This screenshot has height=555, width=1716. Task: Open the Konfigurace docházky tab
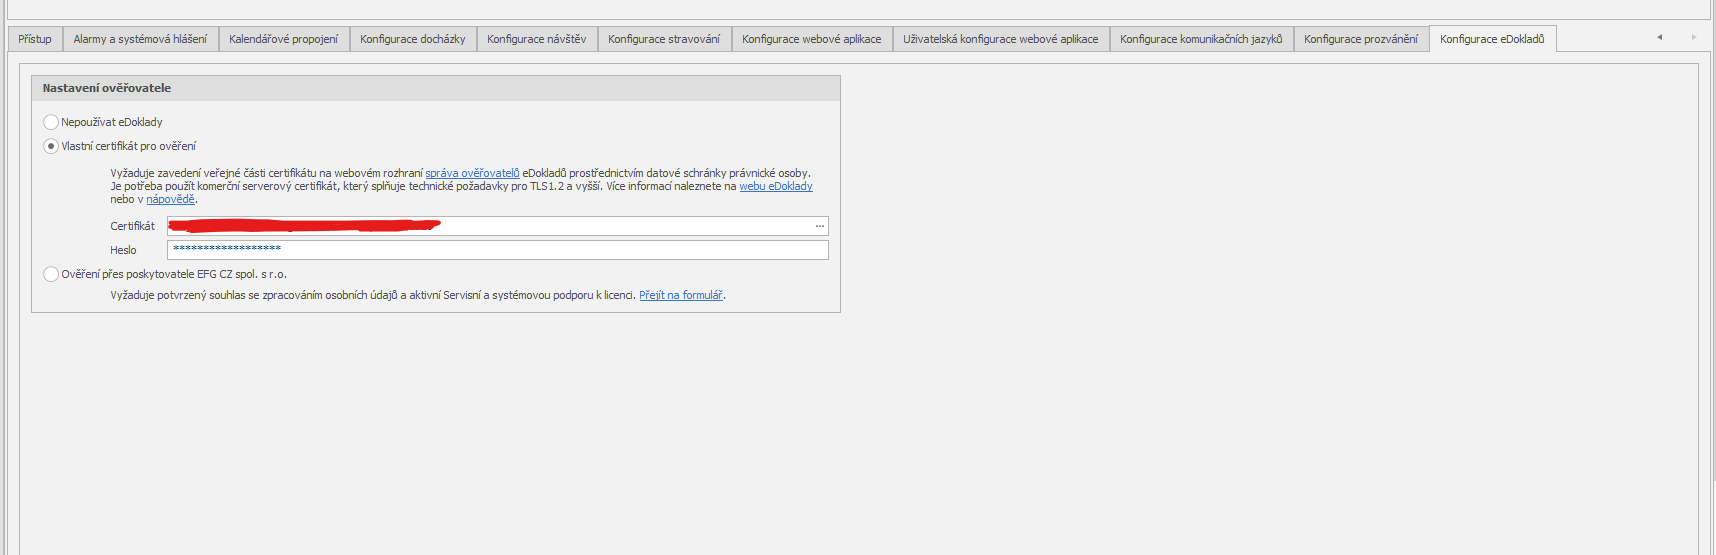[412, 39]
